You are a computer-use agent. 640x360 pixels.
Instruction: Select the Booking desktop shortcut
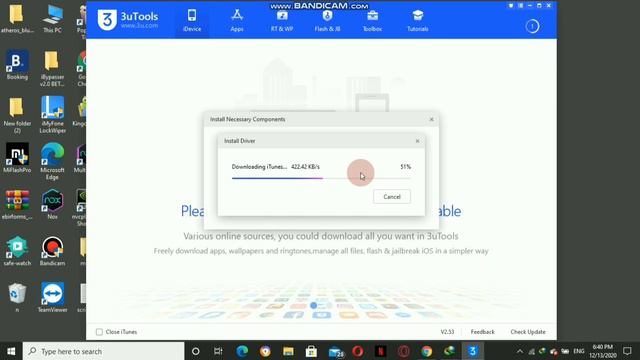point(17,65)
